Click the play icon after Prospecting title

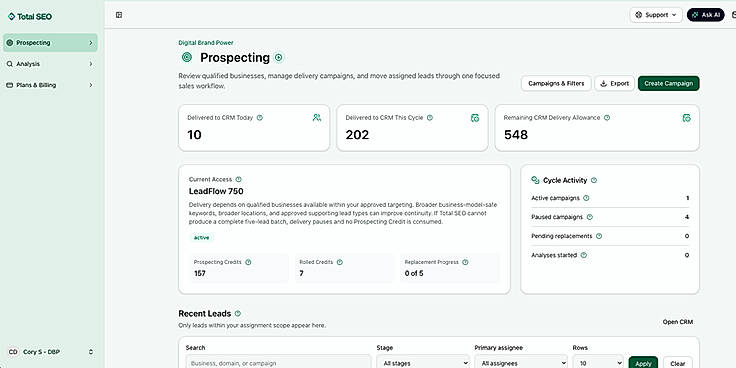pos(279,58)
